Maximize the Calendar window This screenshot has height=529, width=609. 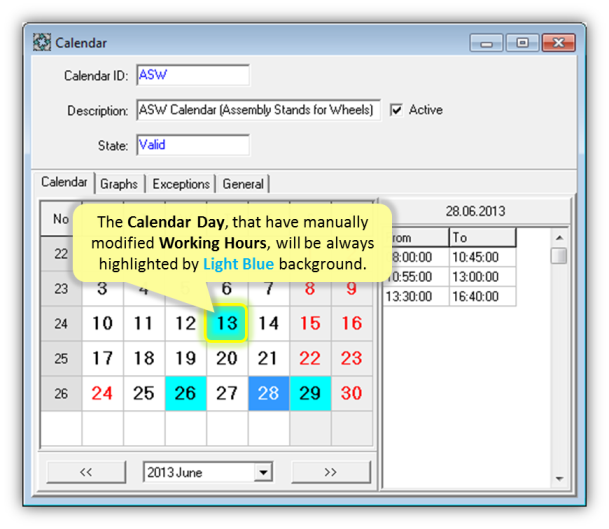coord(520,43)
